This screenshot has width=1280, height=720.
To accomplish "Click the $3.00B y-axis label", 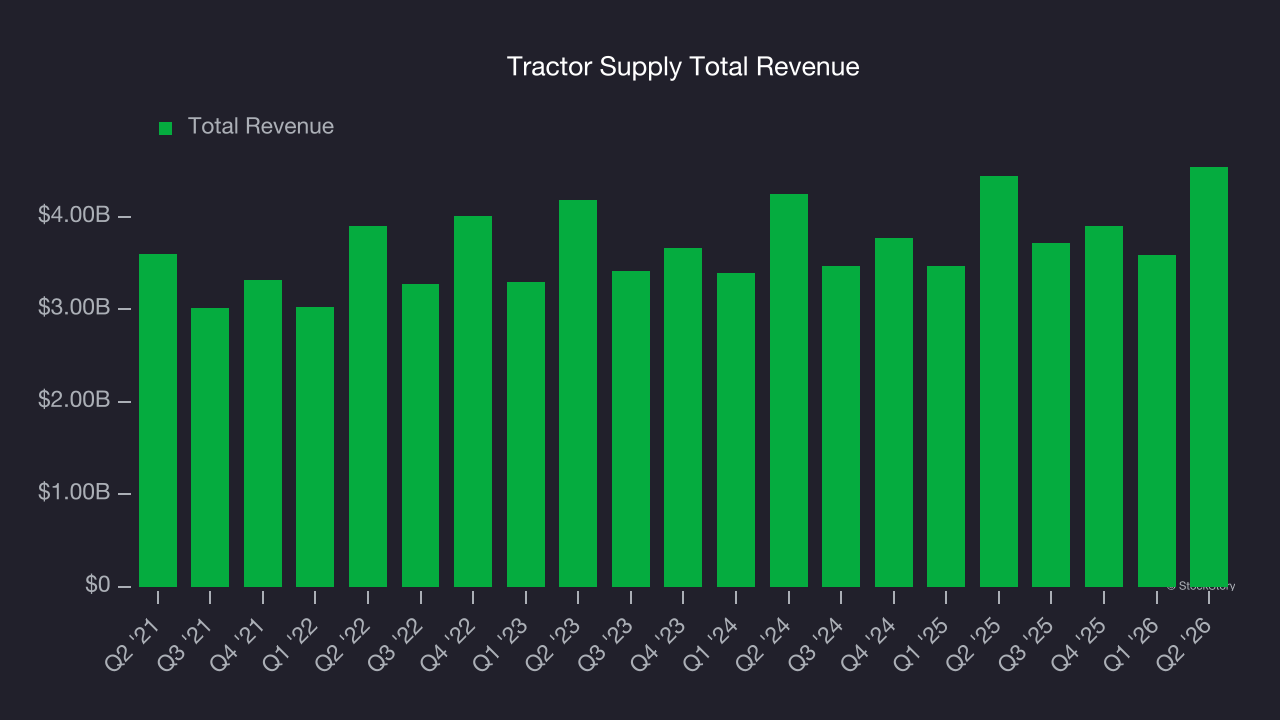I will tap(74, 307).
